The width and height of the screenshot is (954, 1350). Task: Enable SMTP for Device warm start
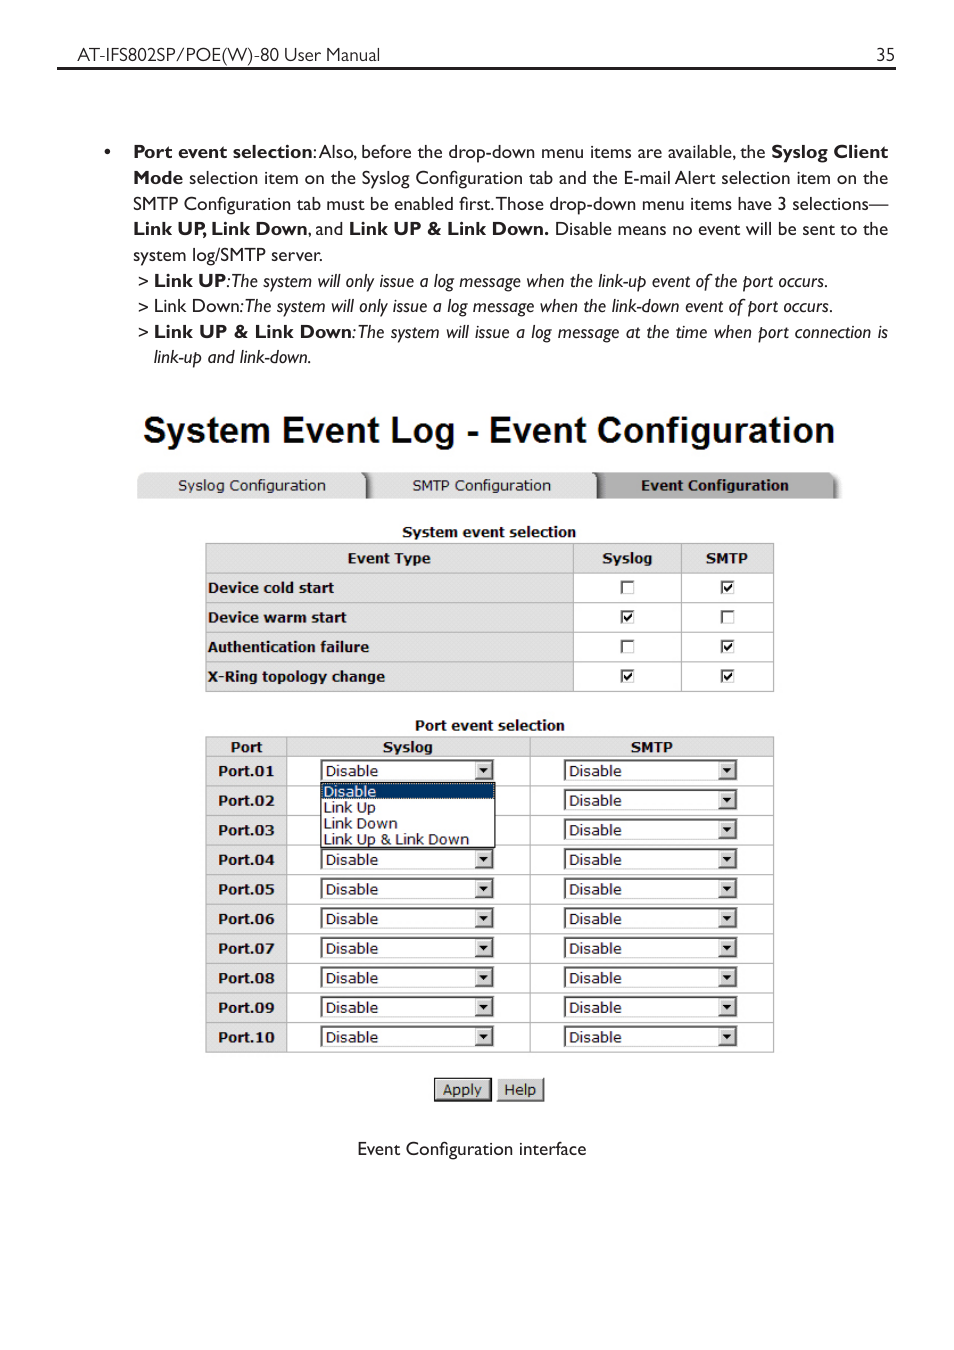click(727, 617)
